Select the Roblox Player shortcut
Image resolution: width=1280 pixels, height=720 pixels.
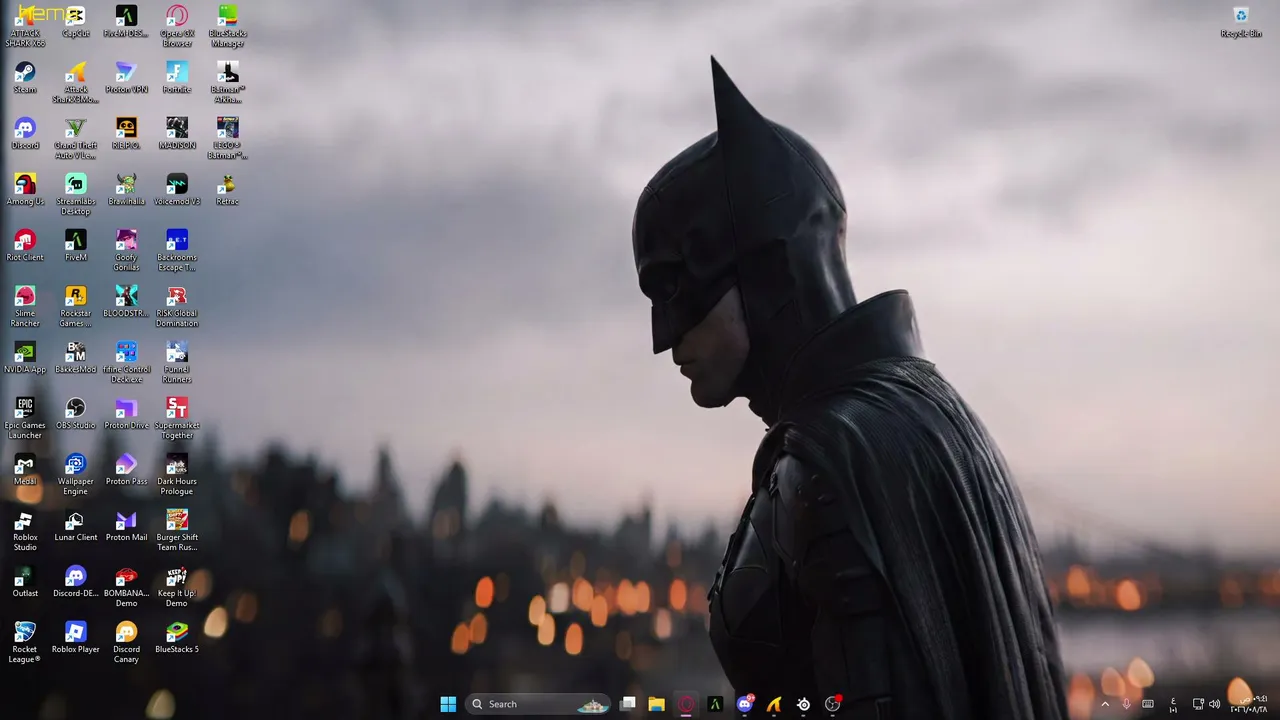coord(76,638)
